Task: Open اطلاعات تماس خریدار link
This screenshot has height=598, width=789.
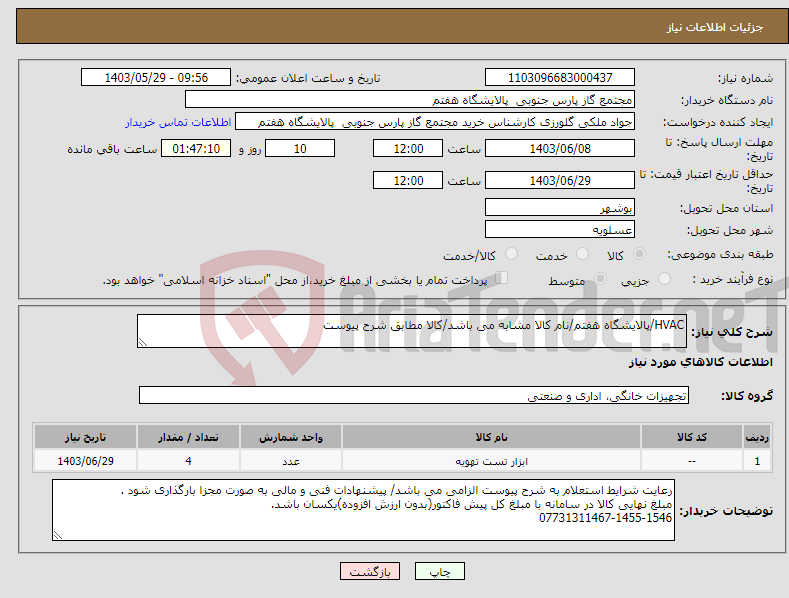Action: pos(178,122)
